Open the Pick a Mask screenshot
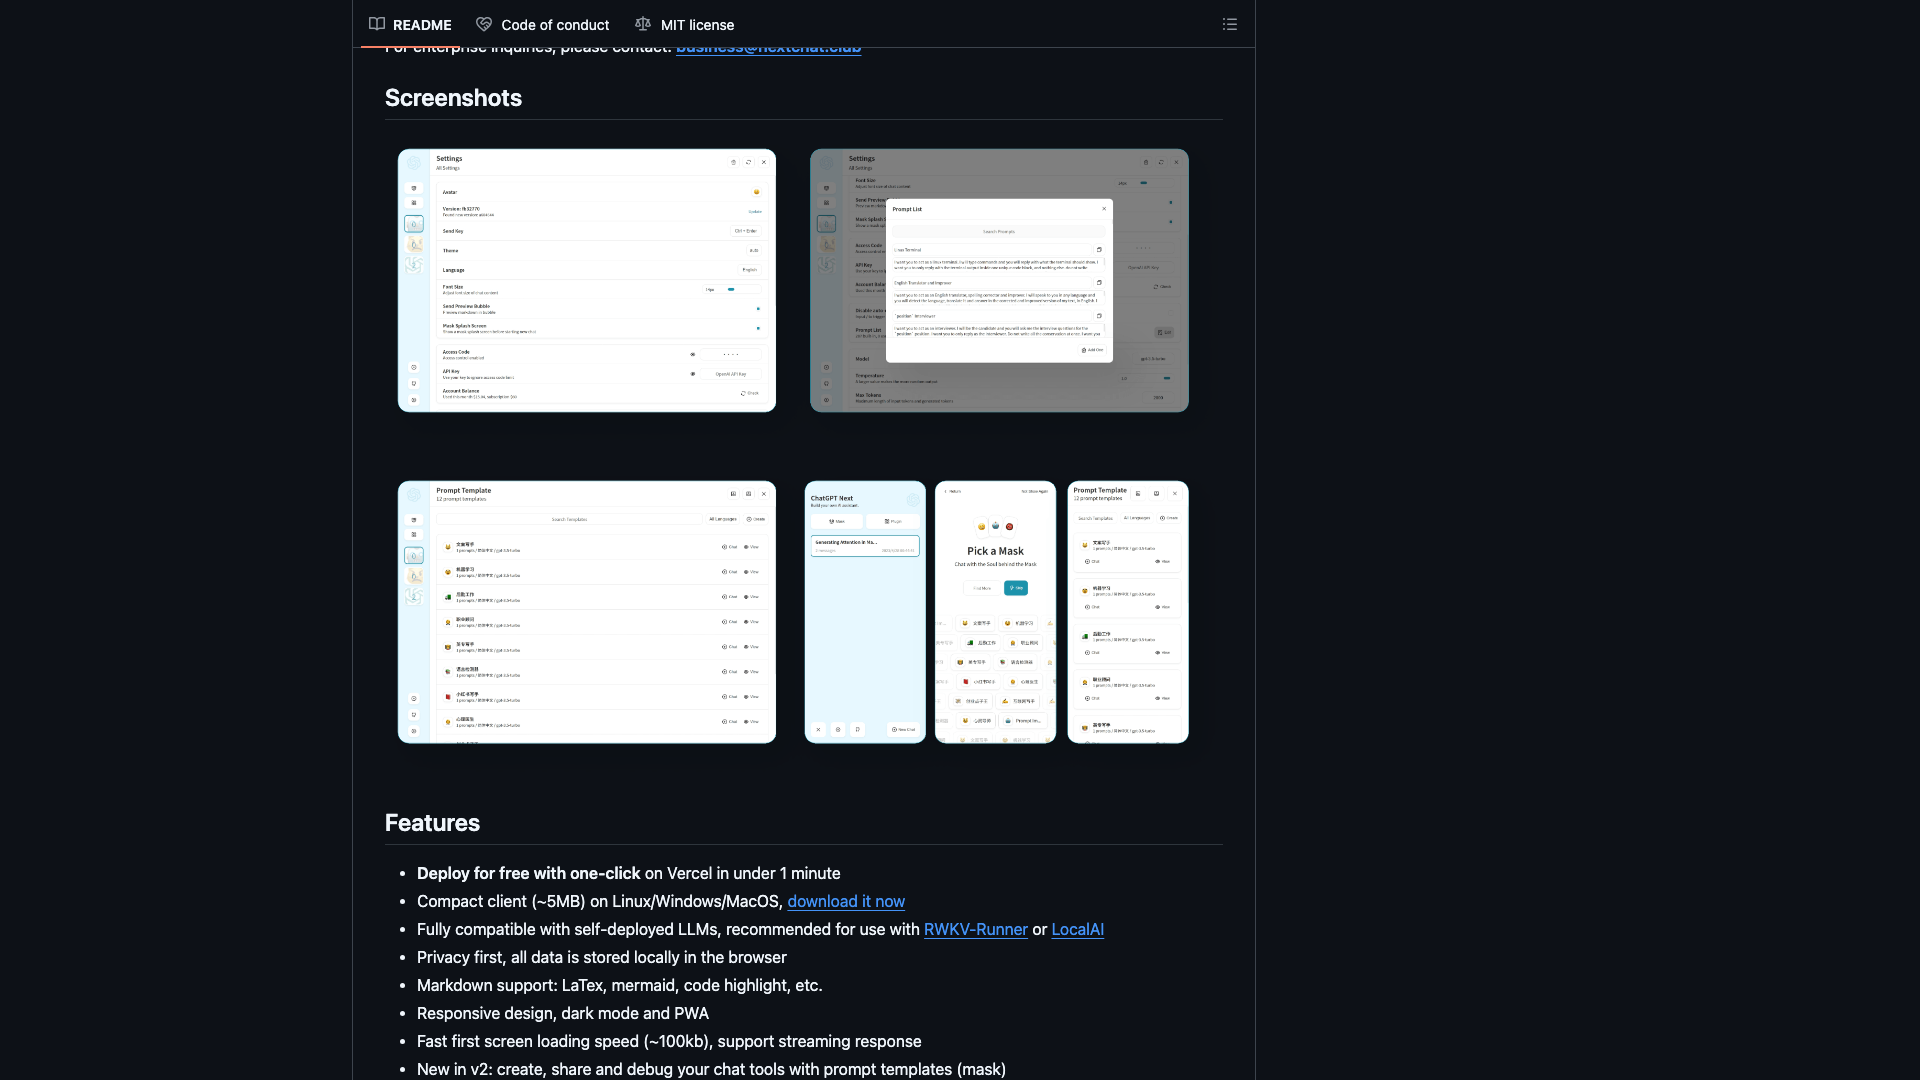Screen dimensions: 1920x1080 [x=995, y=612]
